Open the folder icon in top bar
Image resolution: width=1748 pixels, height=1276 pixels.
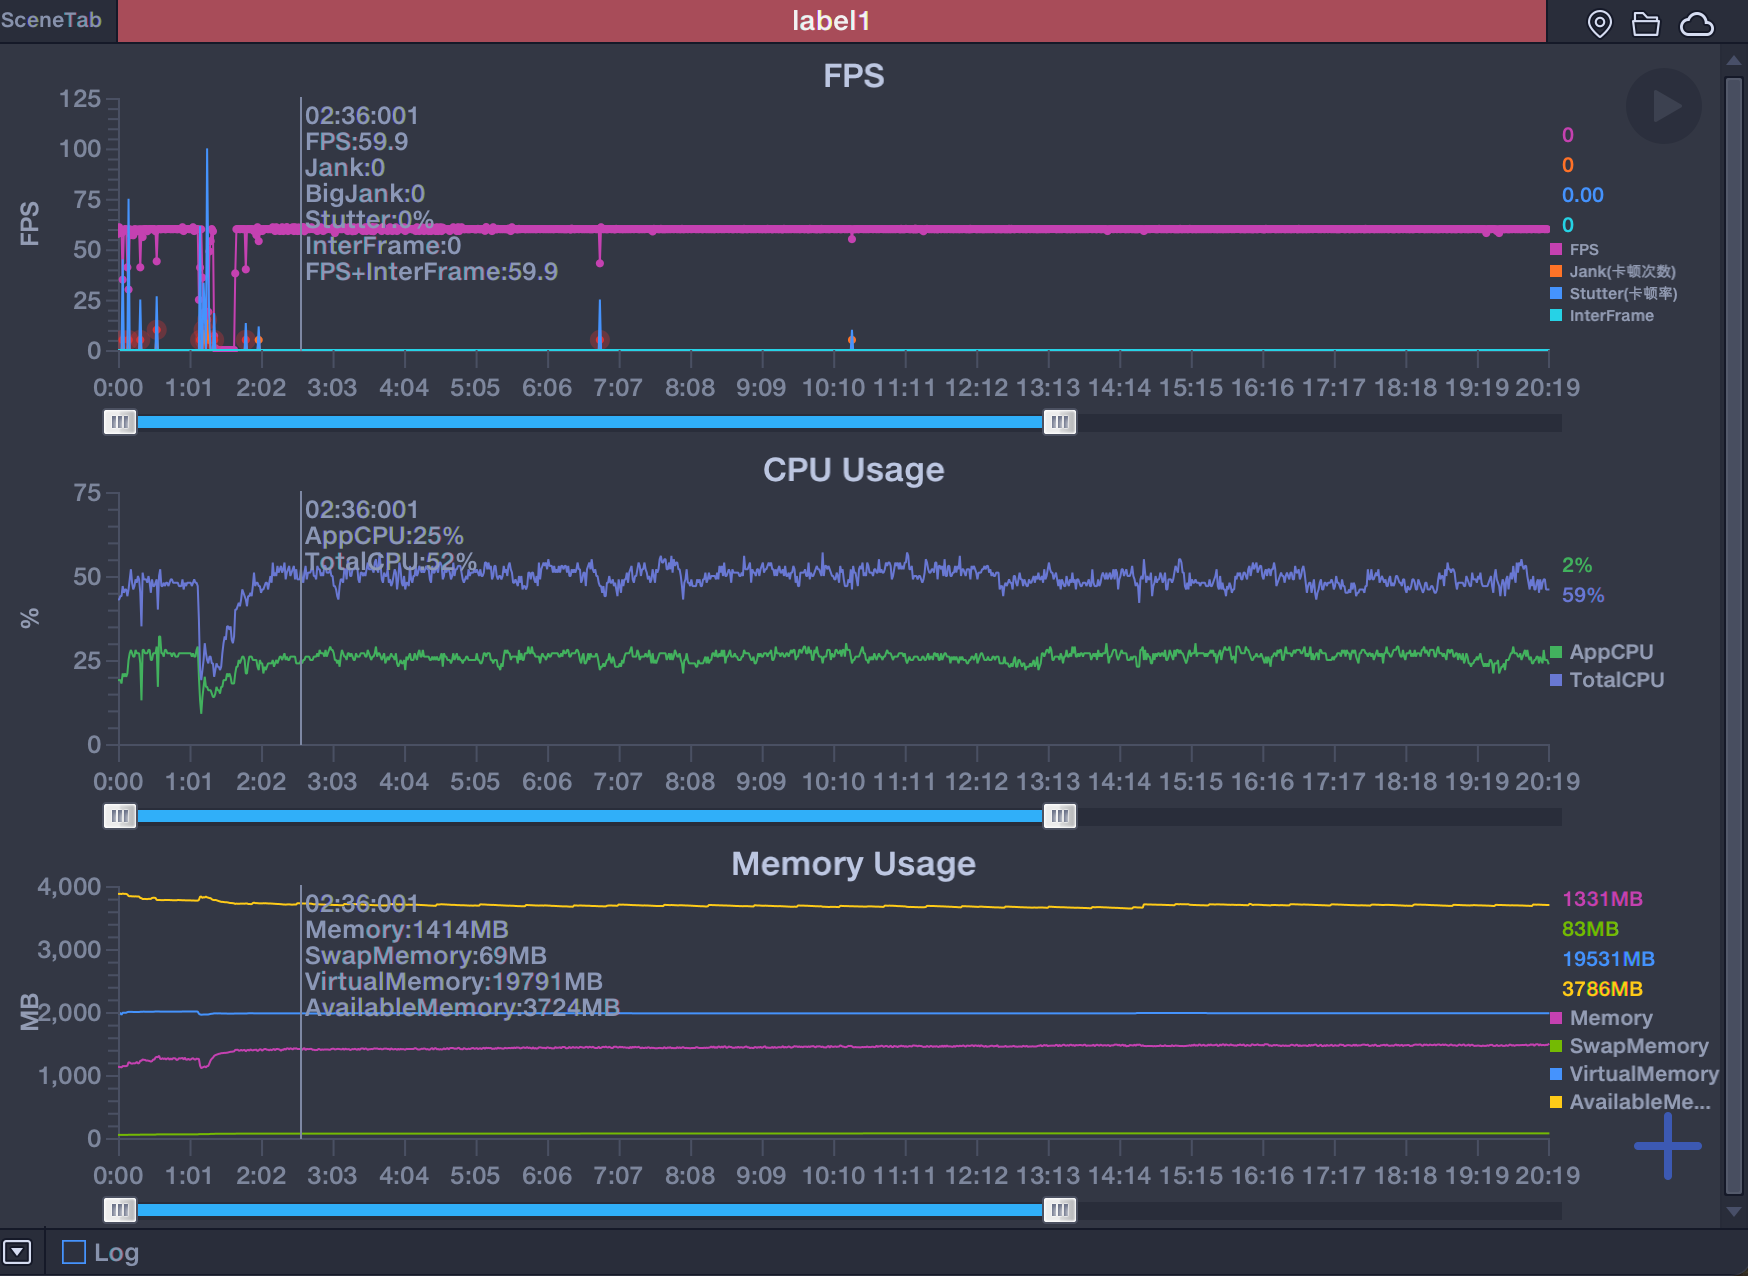[1645, 23]
